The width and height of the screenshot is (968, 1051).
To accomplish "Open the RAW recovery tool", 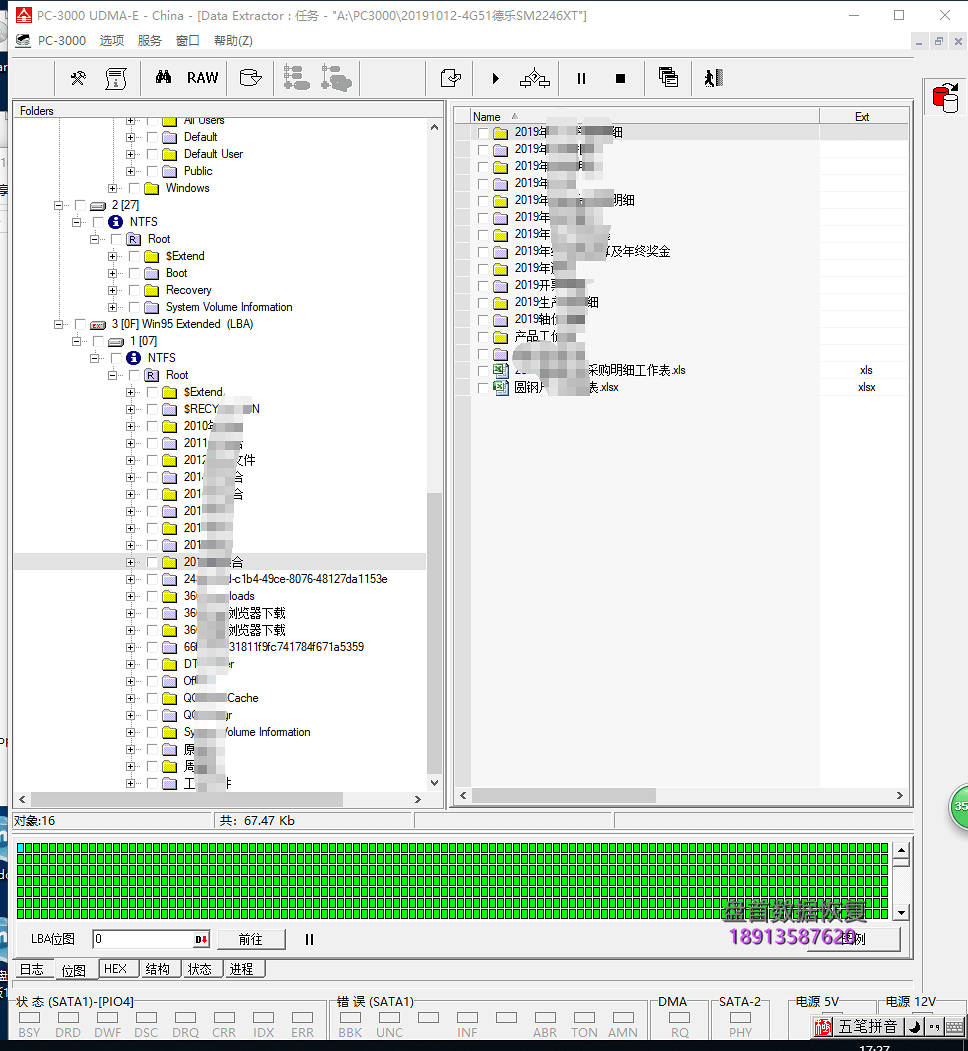I will [x=202, y=78].
